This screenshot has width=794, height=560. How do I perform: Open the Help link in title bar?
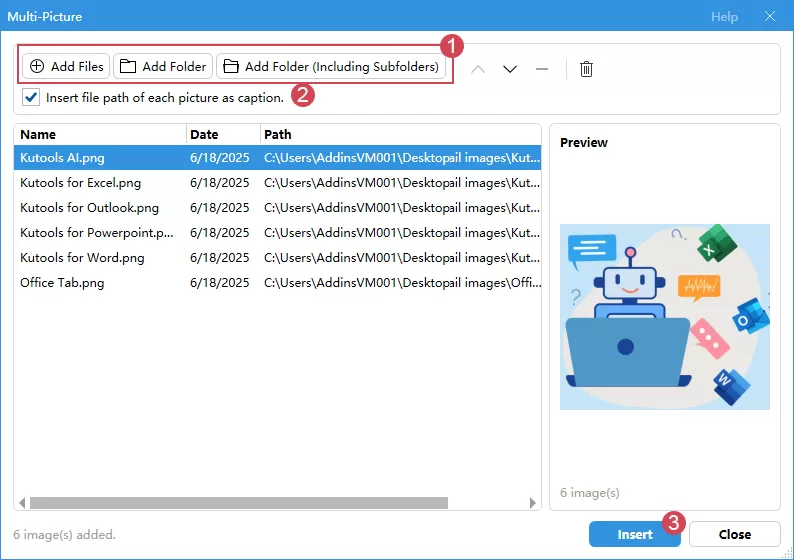(724, 17)
